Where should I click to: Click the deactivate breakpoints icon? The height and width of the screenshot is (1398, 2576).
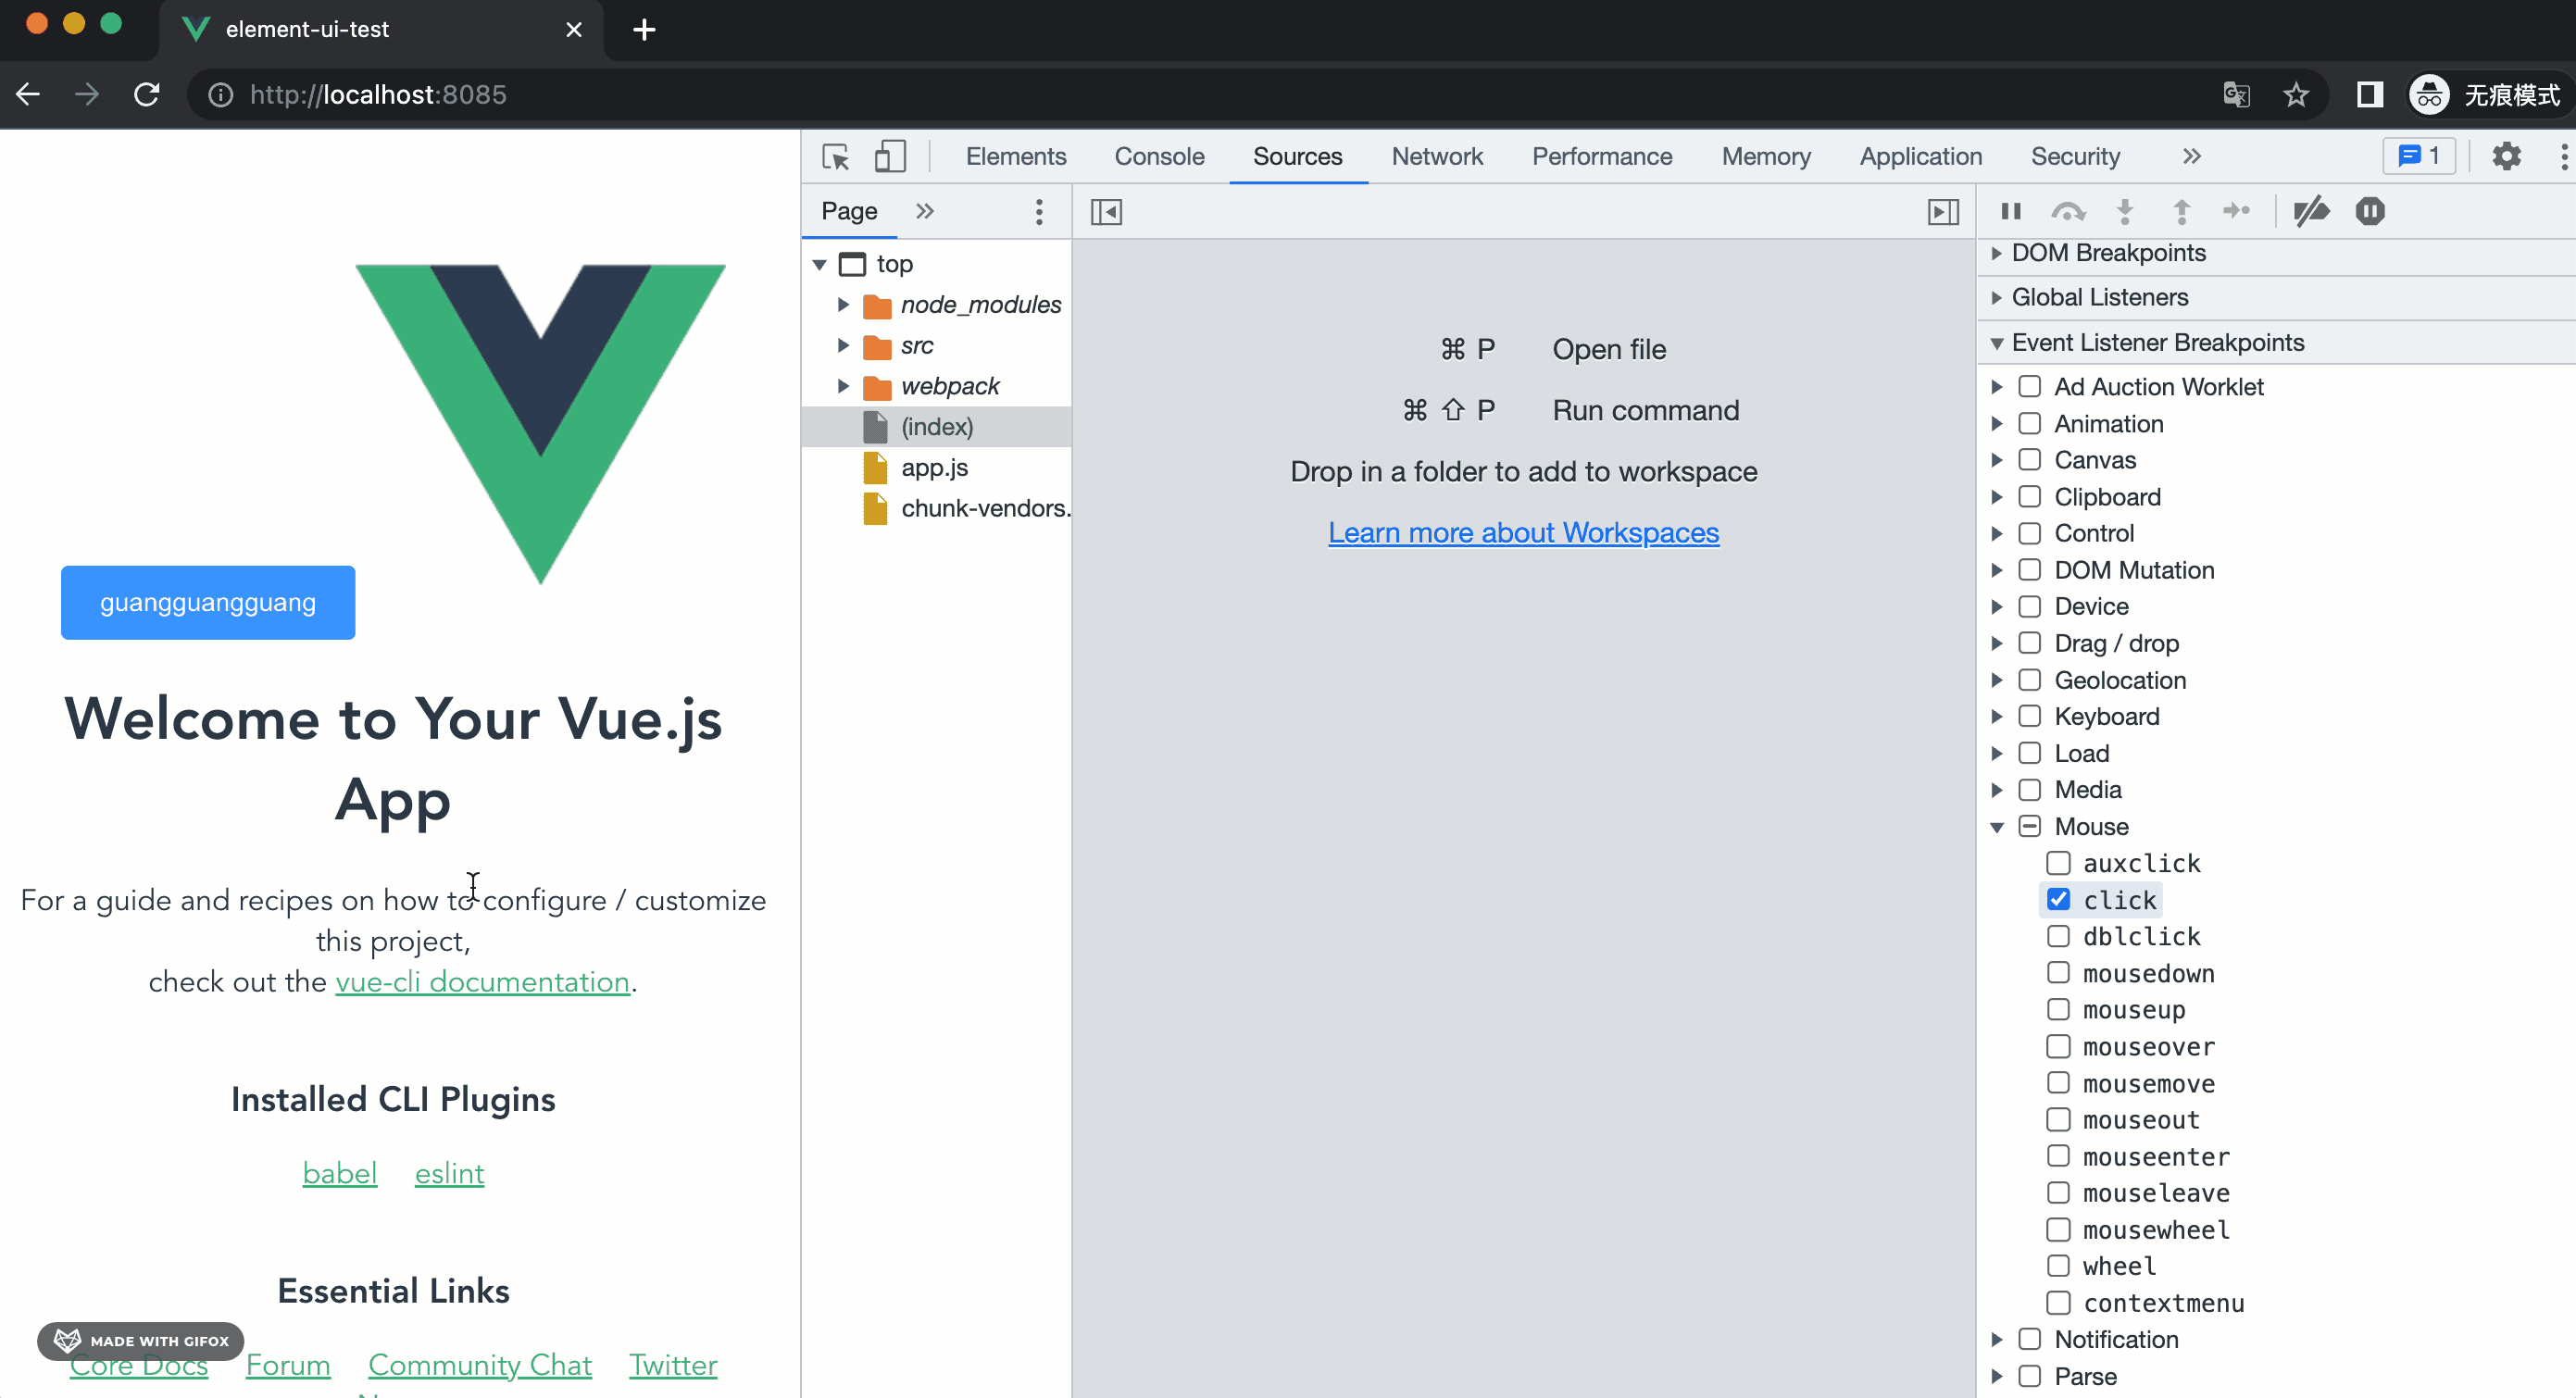tap(2311, 211)
